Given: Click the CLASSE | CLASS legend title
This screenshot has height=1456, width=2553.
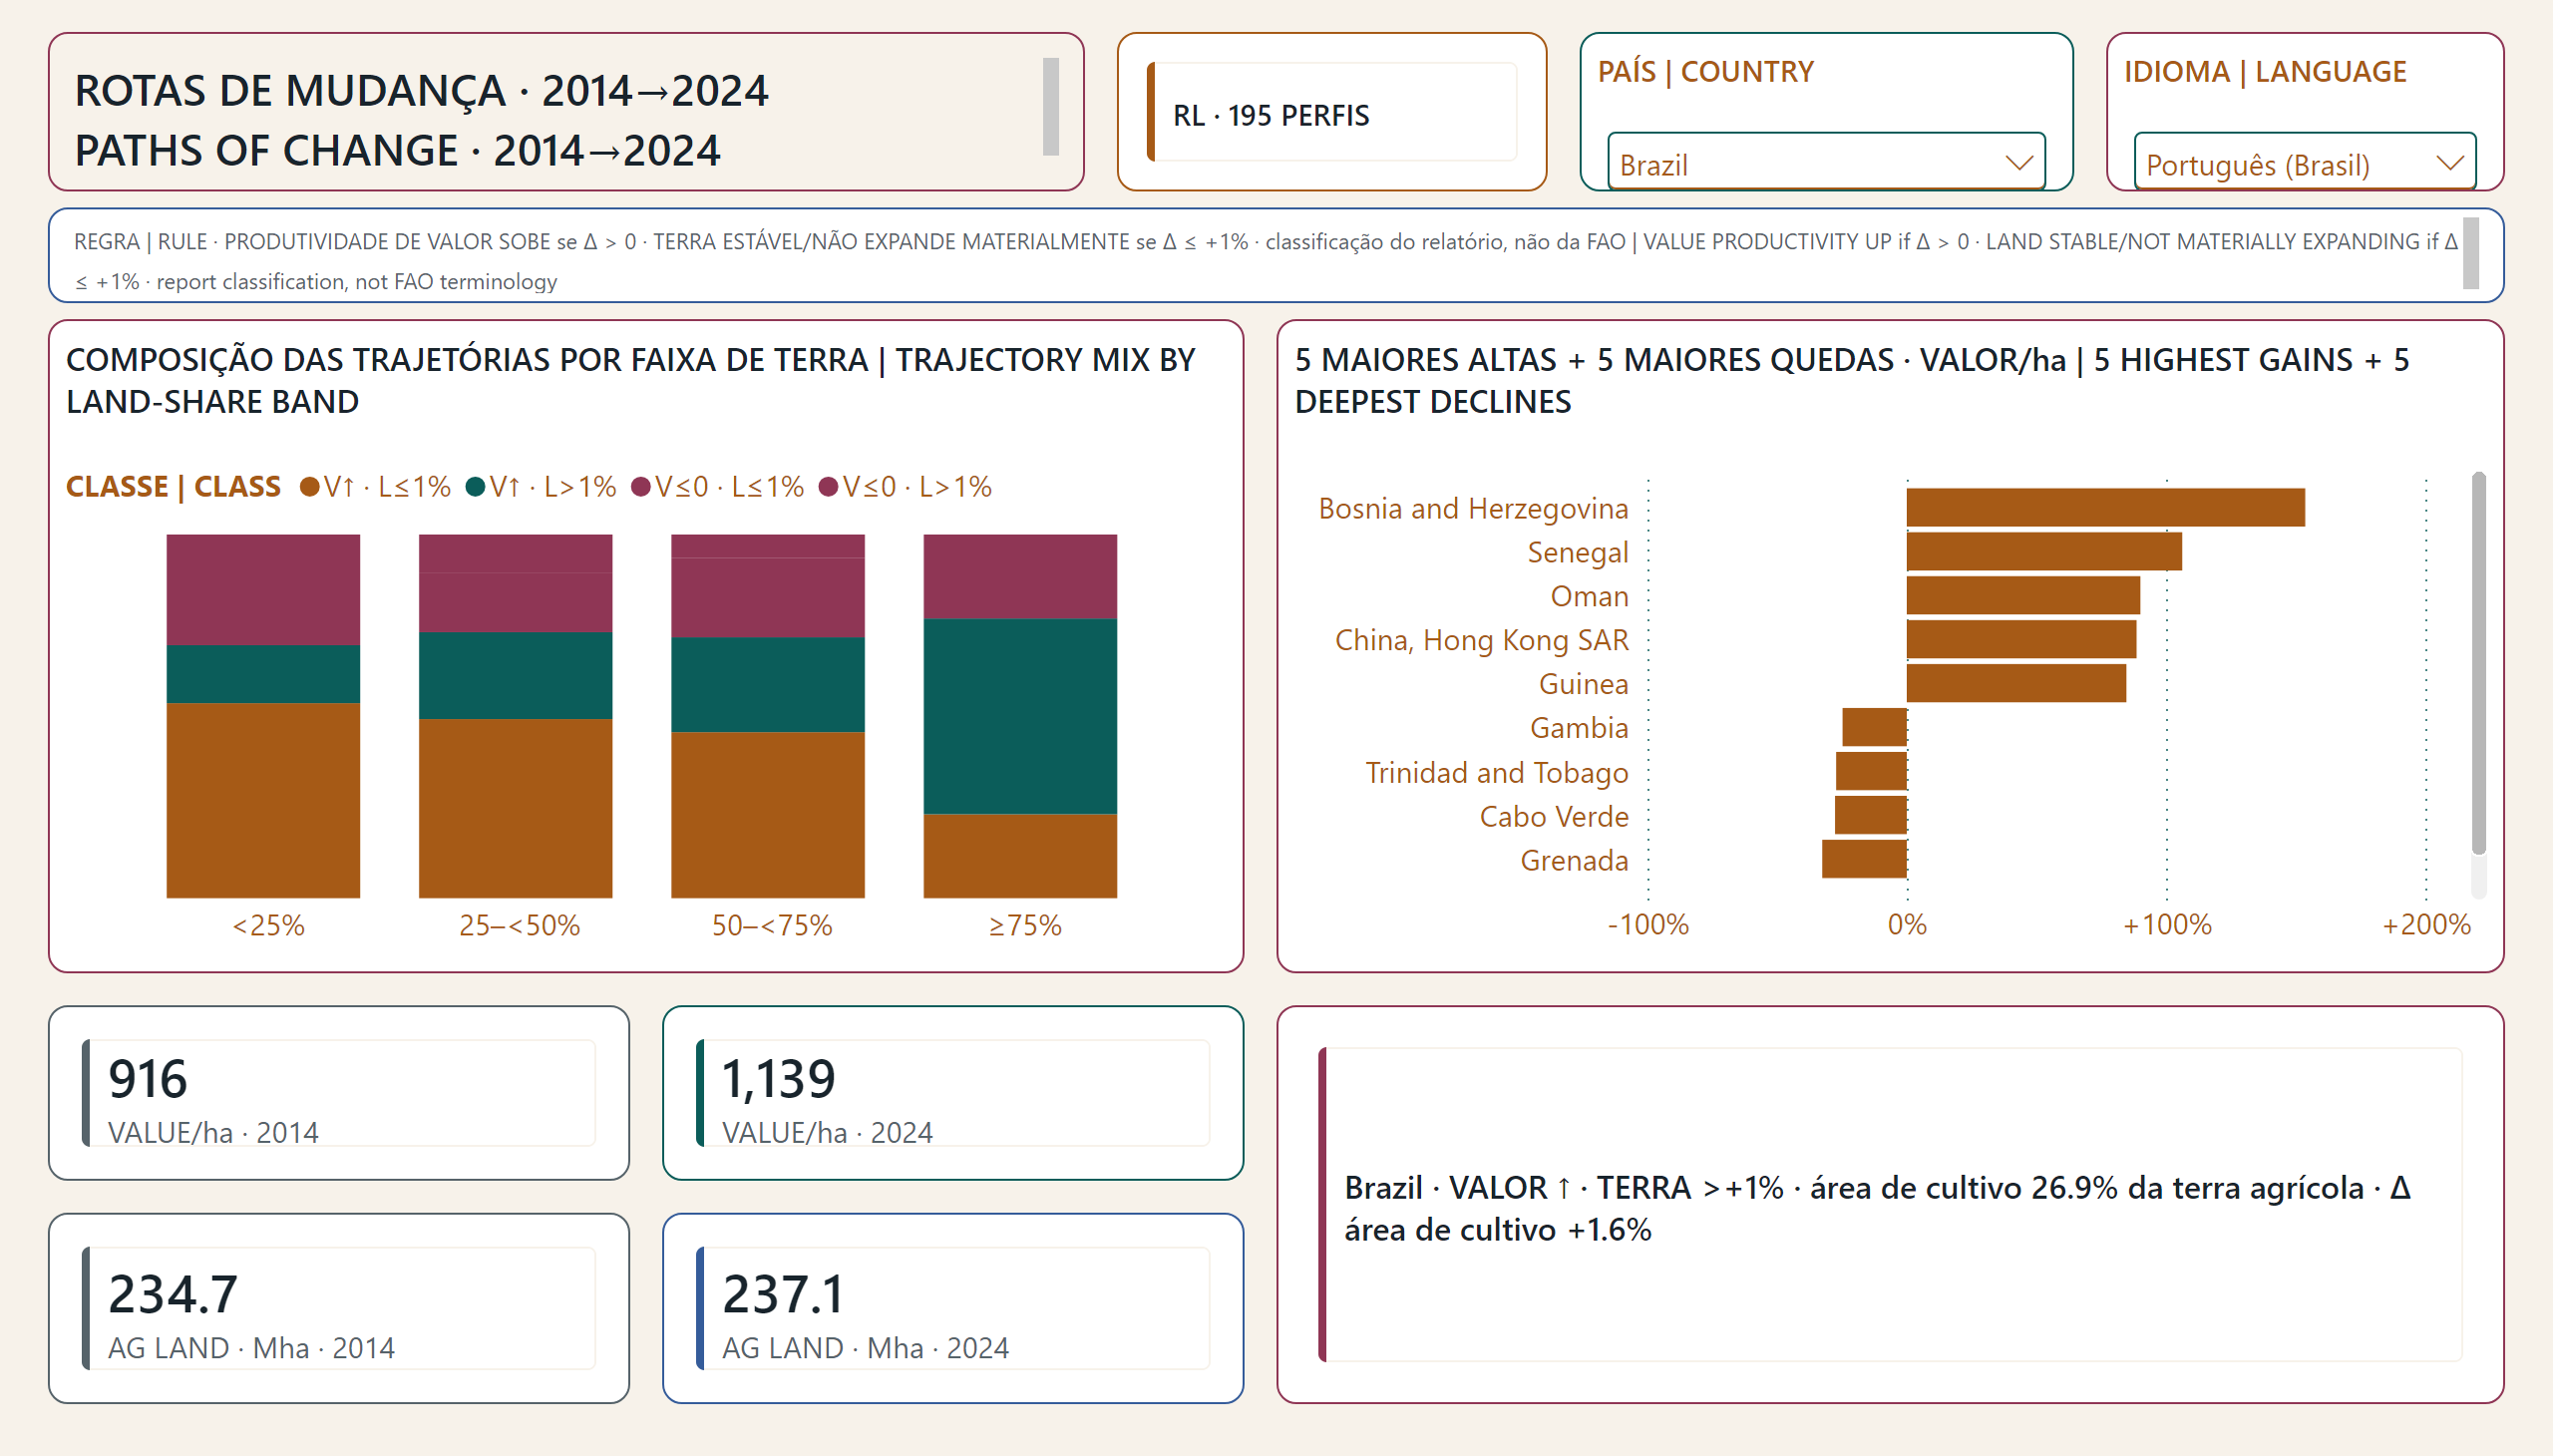Looking at the screenshot, I should click(173, 487).
